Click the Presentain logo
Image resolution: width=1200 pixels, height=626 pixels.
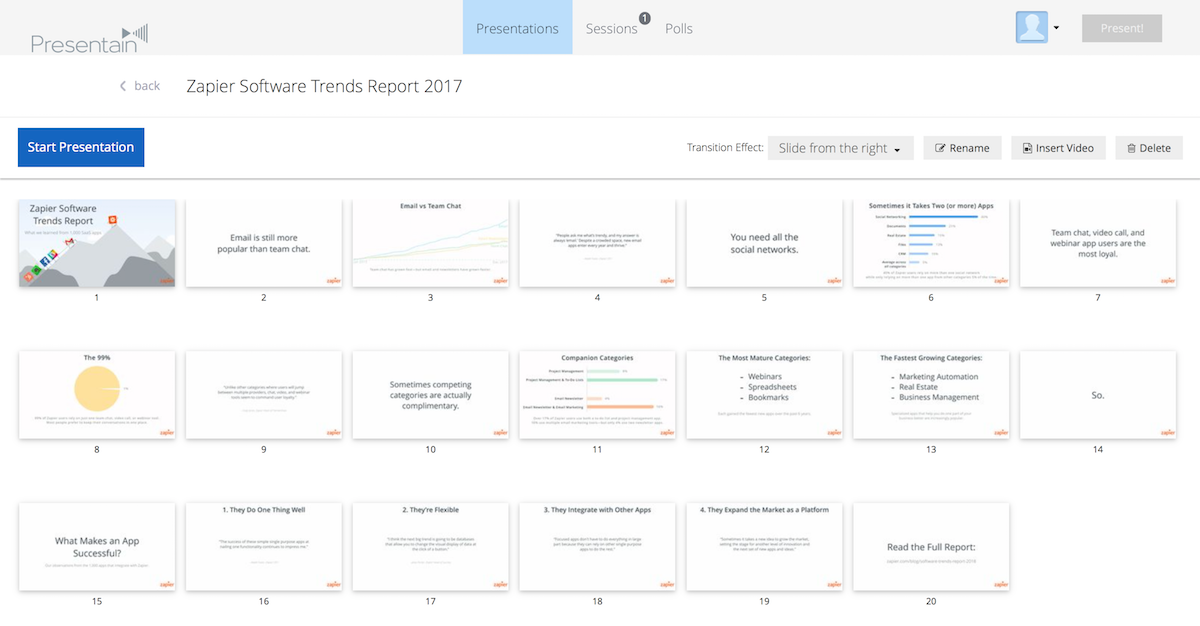tap(90, 38)
